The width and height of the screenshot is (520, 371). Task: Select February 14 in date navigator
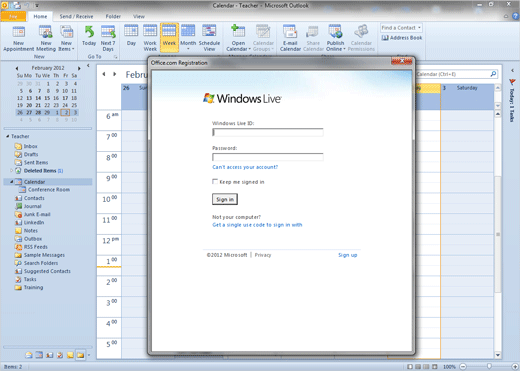pyautogui.click(x=38, y=98)
